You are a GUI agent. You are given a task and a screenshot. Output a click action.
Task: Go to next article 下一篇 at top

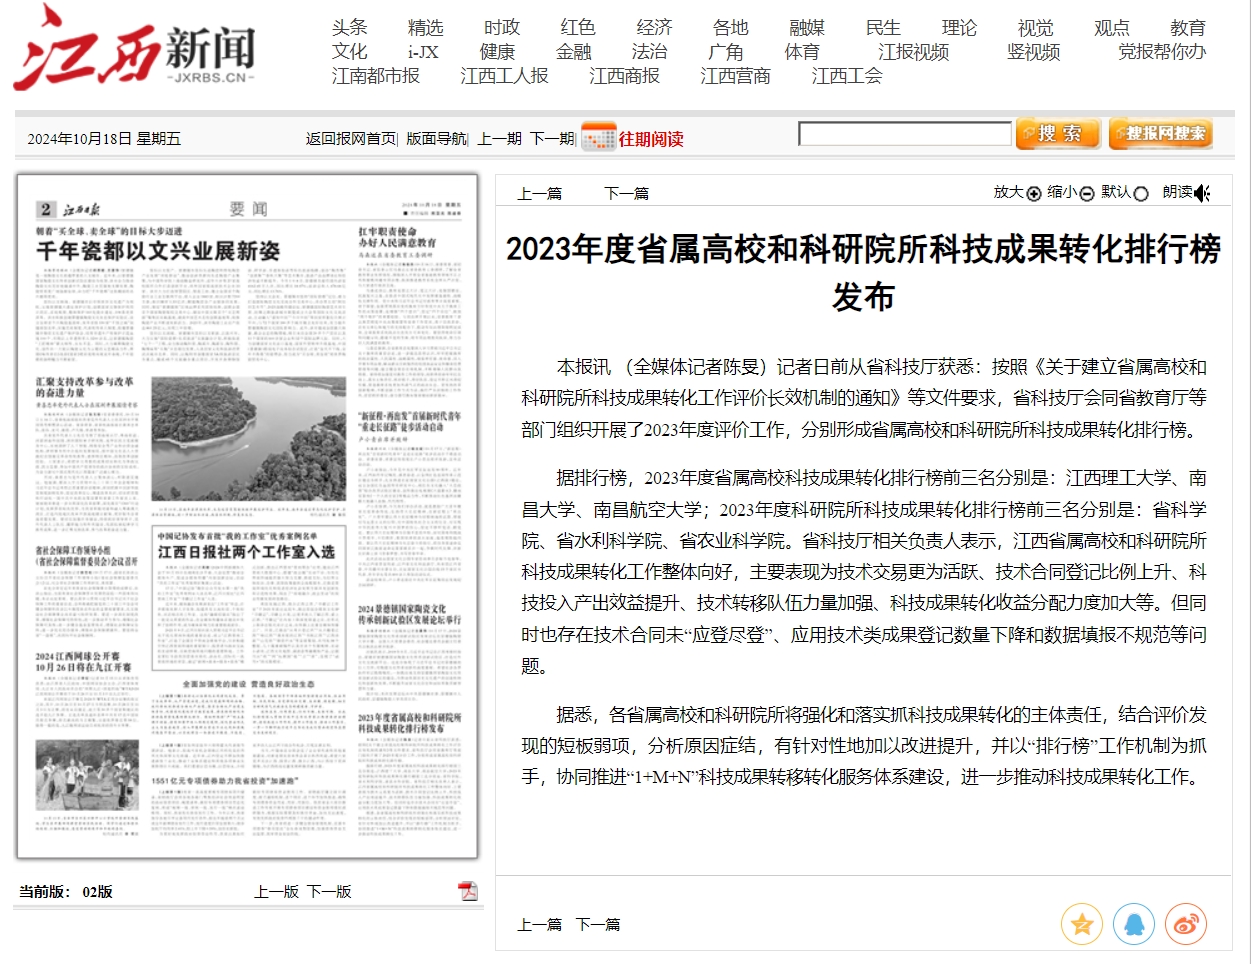(x=626, y=194)
